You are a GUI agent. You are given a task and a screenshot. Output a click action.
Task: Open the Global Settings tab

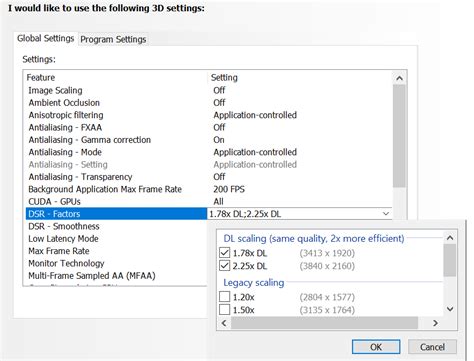pos(46,38)
